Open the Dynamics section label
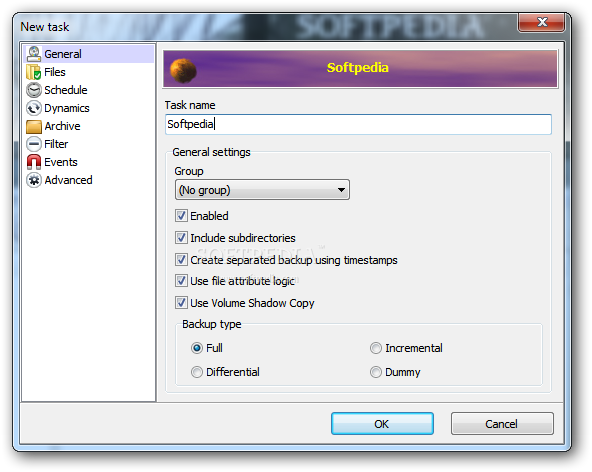This screenshot has width=592, height=472. (67, 108)
